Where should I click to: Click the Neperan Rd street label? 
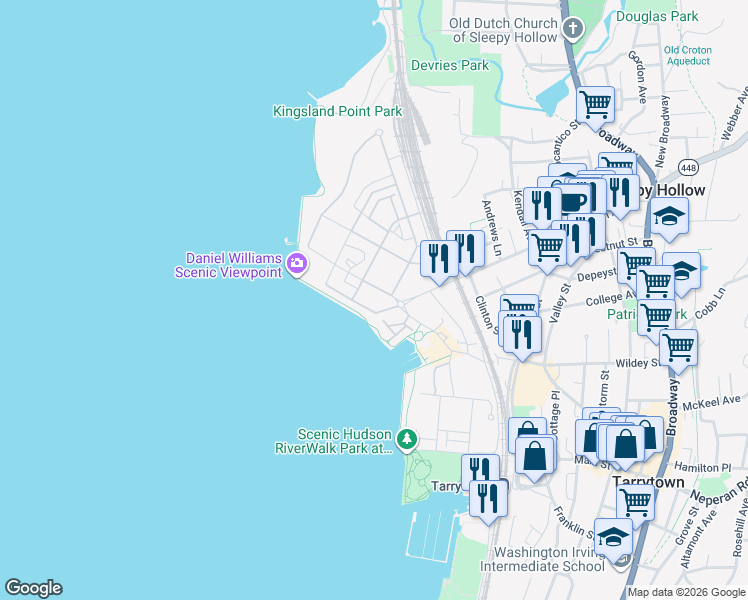(719, 492)
